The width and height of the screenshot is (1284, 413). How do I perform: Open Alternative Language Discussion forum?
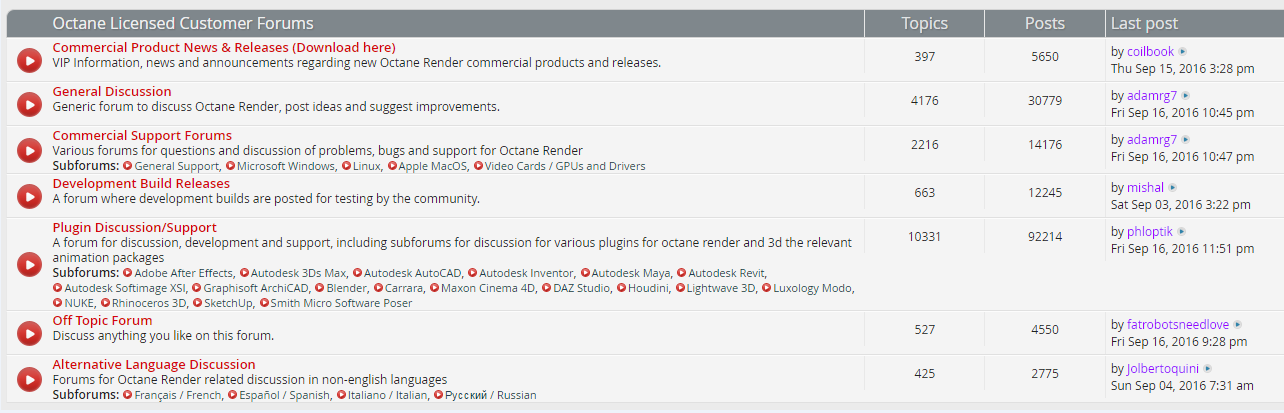click(154, 364)
